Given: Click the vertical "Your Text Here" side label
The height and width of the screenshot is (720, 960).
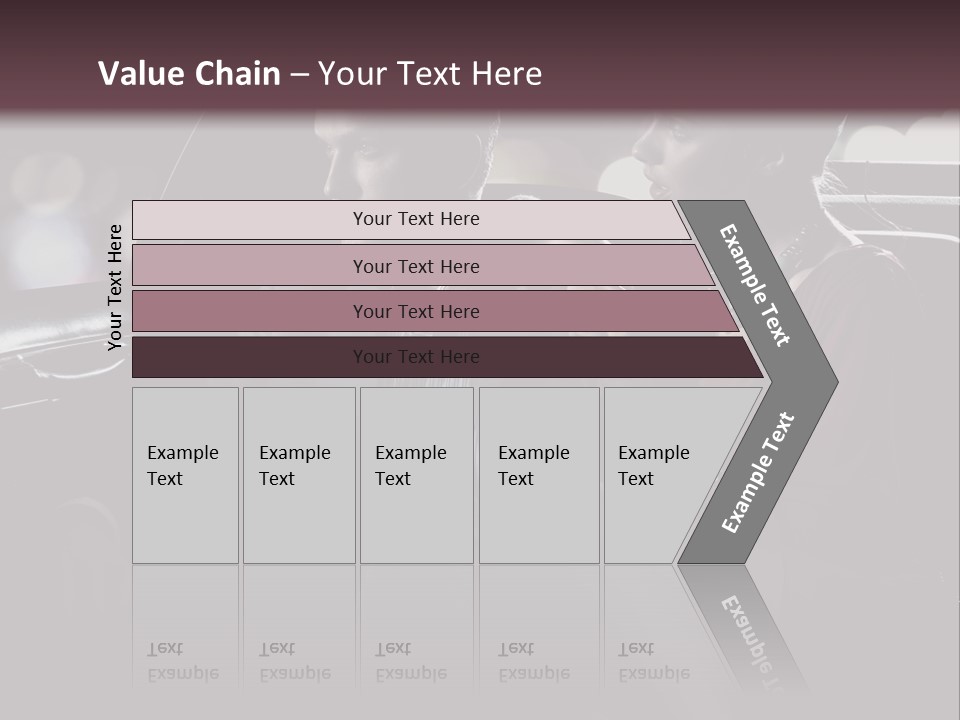Looking at the screenshot, I should (x=115, y=287).
